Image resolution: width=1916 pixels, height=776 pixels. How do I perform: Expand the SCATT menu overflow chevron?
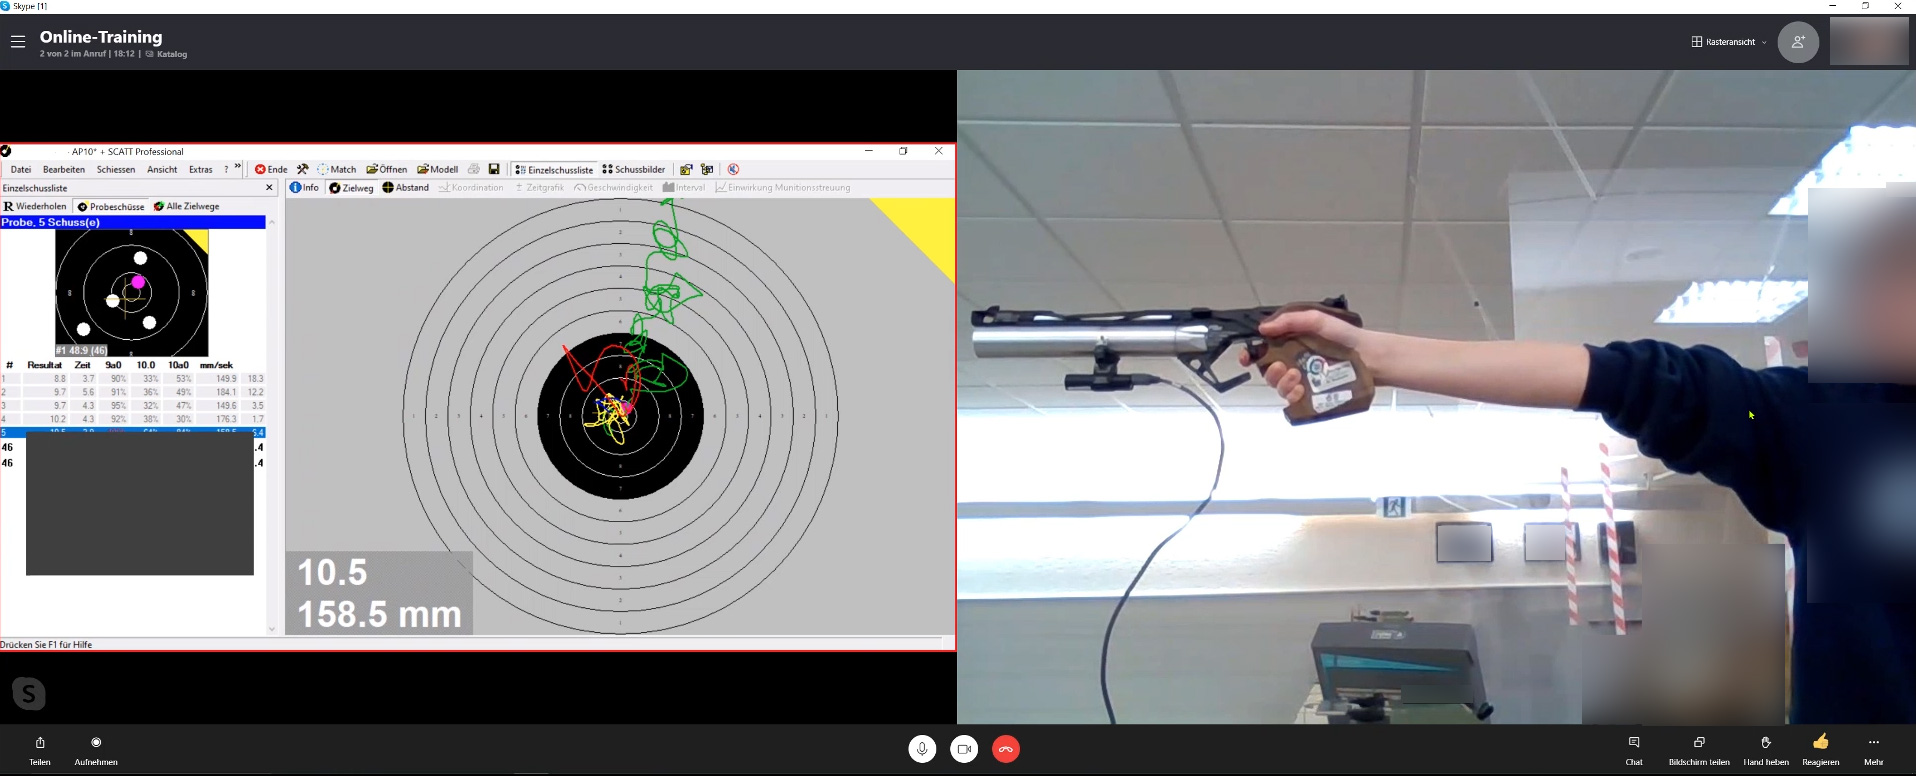click(x=238, y=167)
